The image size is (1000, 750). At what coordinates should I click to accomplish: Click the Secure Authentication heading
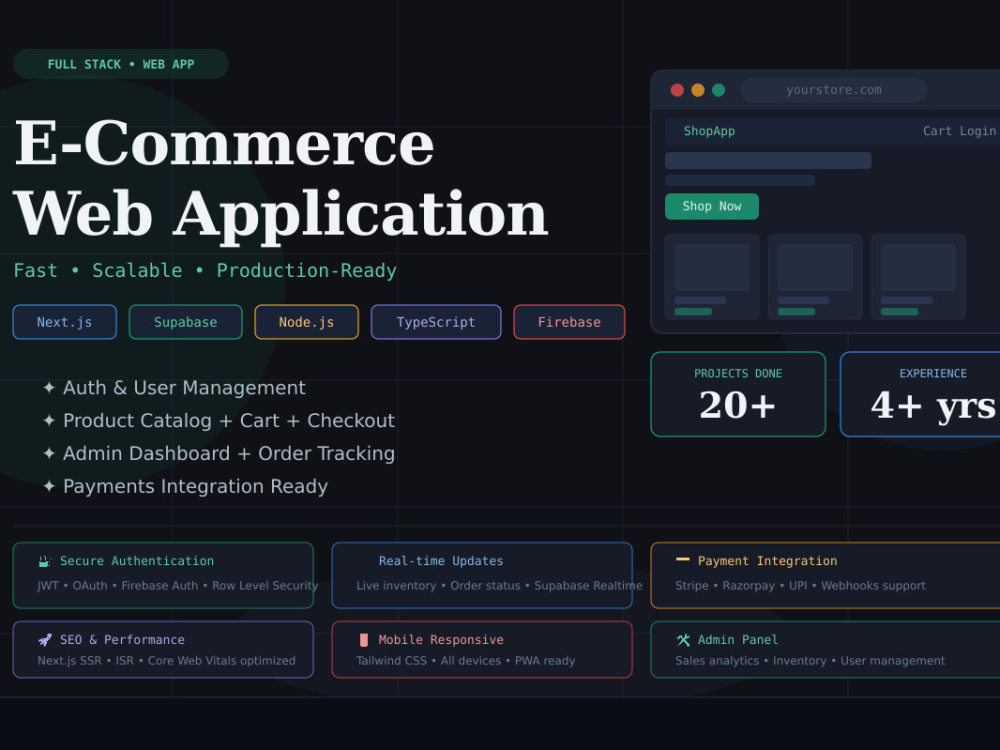tap(137, 561)
